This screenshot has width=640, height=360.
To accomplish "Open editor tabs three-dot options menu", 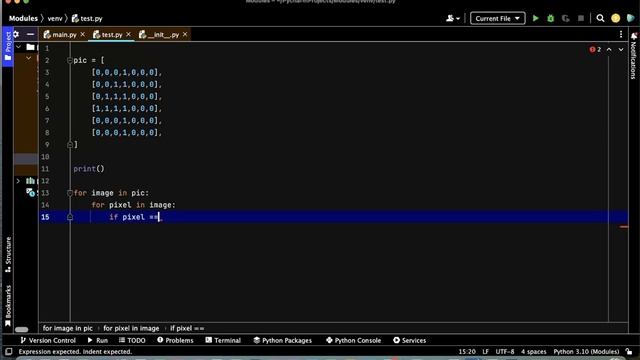I will [x=621, y=35].
